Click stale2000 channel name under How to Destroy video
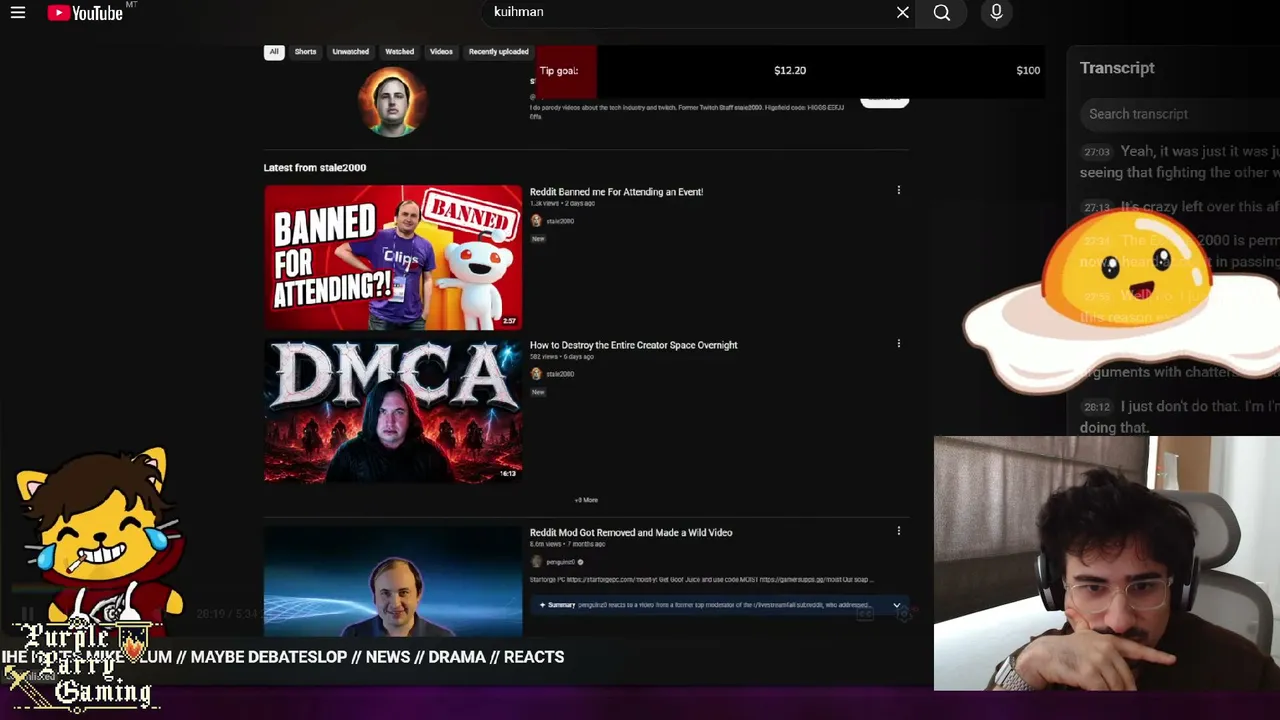 pyautogui.click(x=560, y=374)
